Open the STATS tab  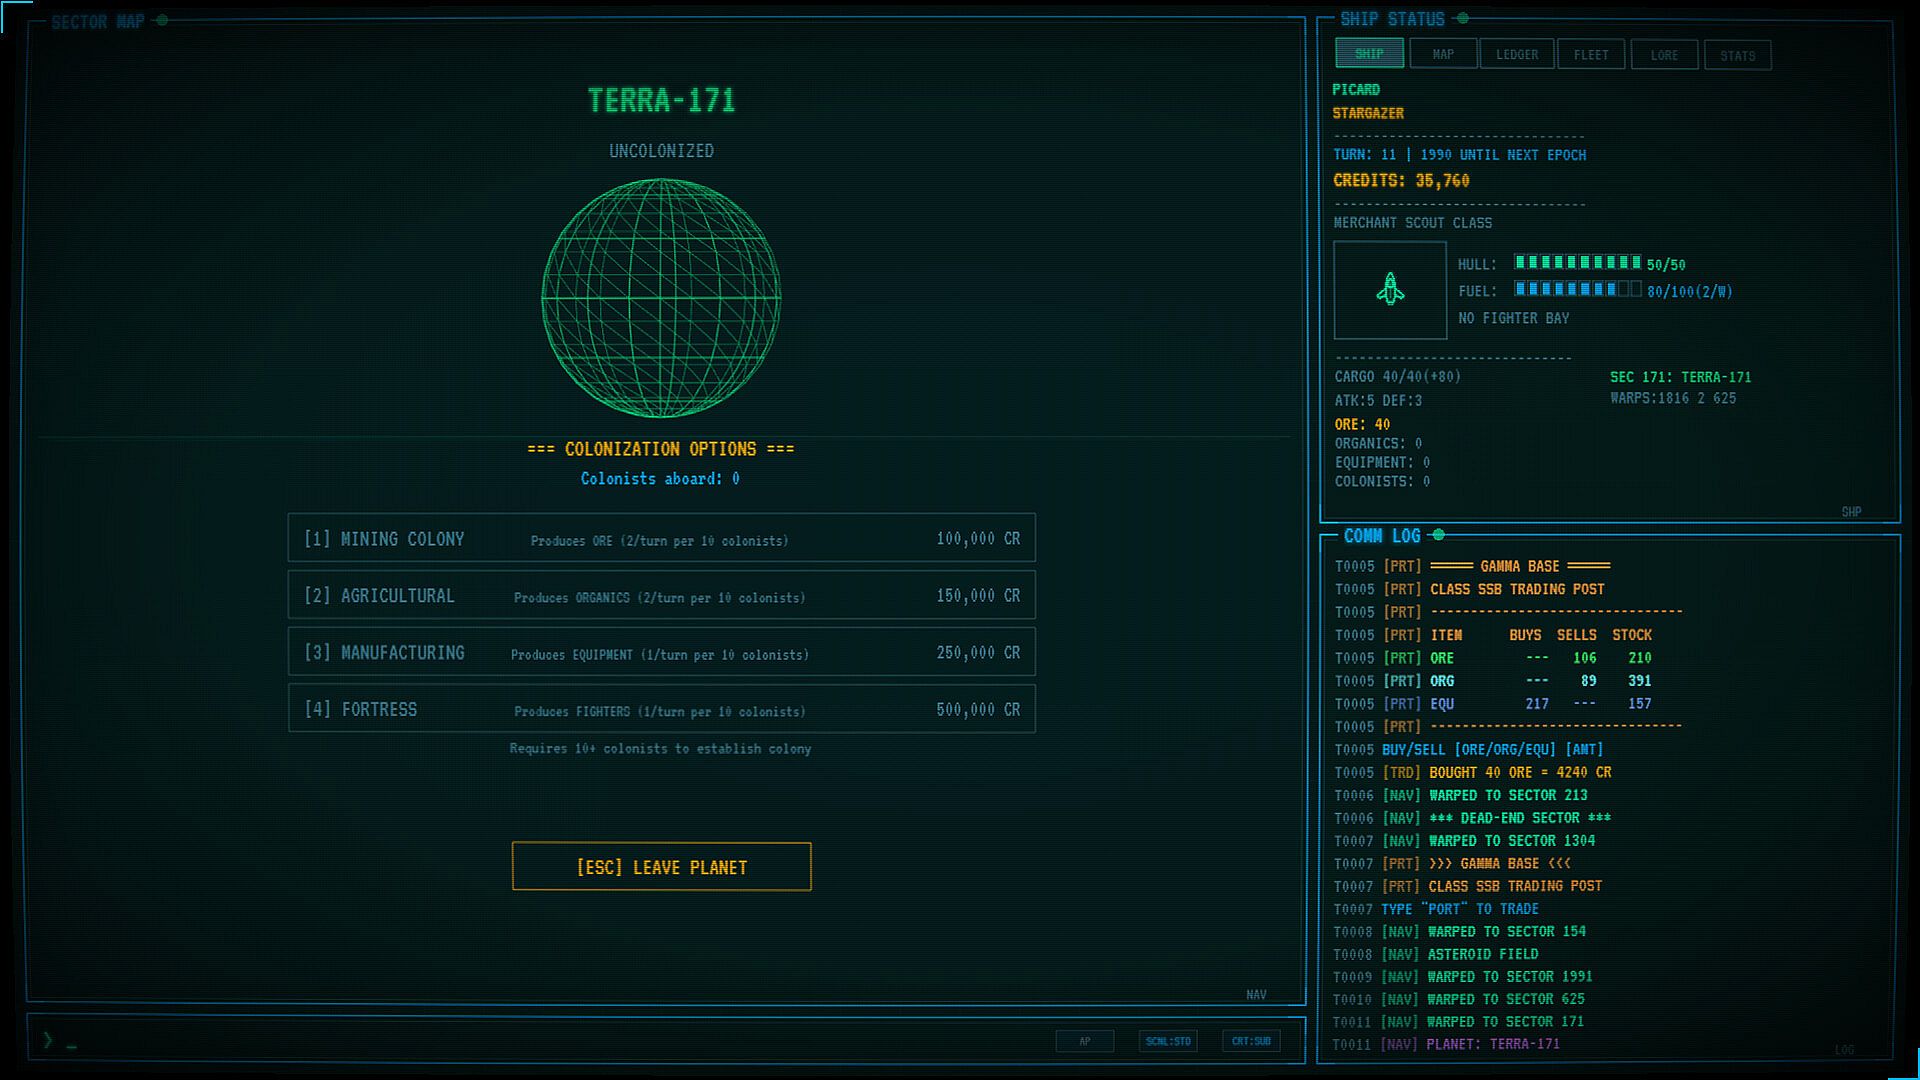(x=1738, y=55)
